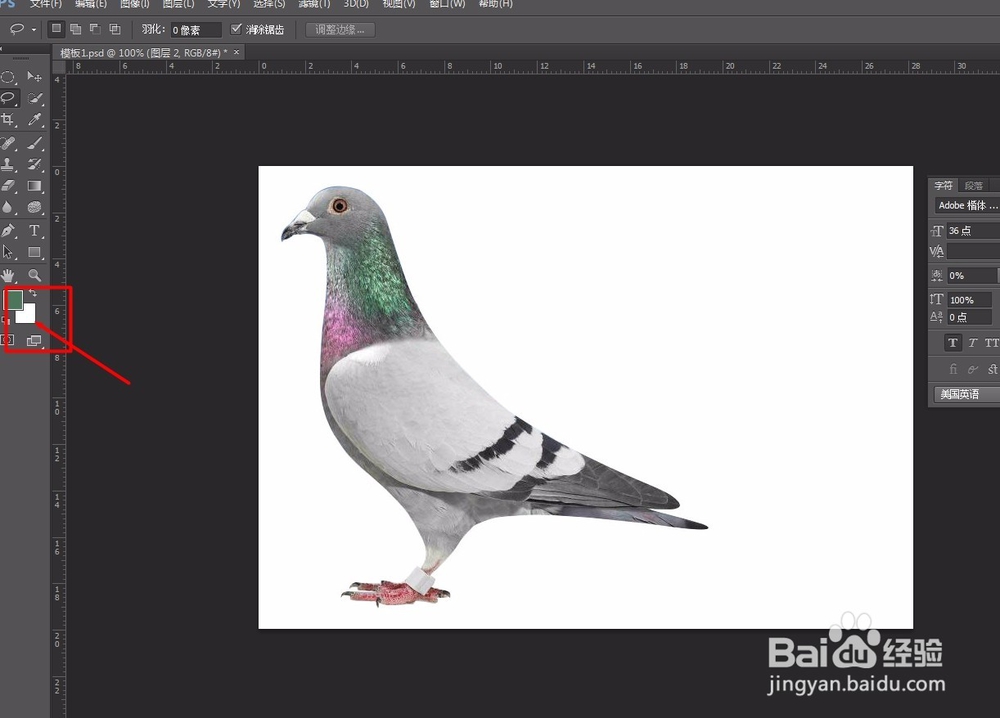1000x718 pixels.
Task: Choose New Selection mode
Action: click(x=57, y=29)
